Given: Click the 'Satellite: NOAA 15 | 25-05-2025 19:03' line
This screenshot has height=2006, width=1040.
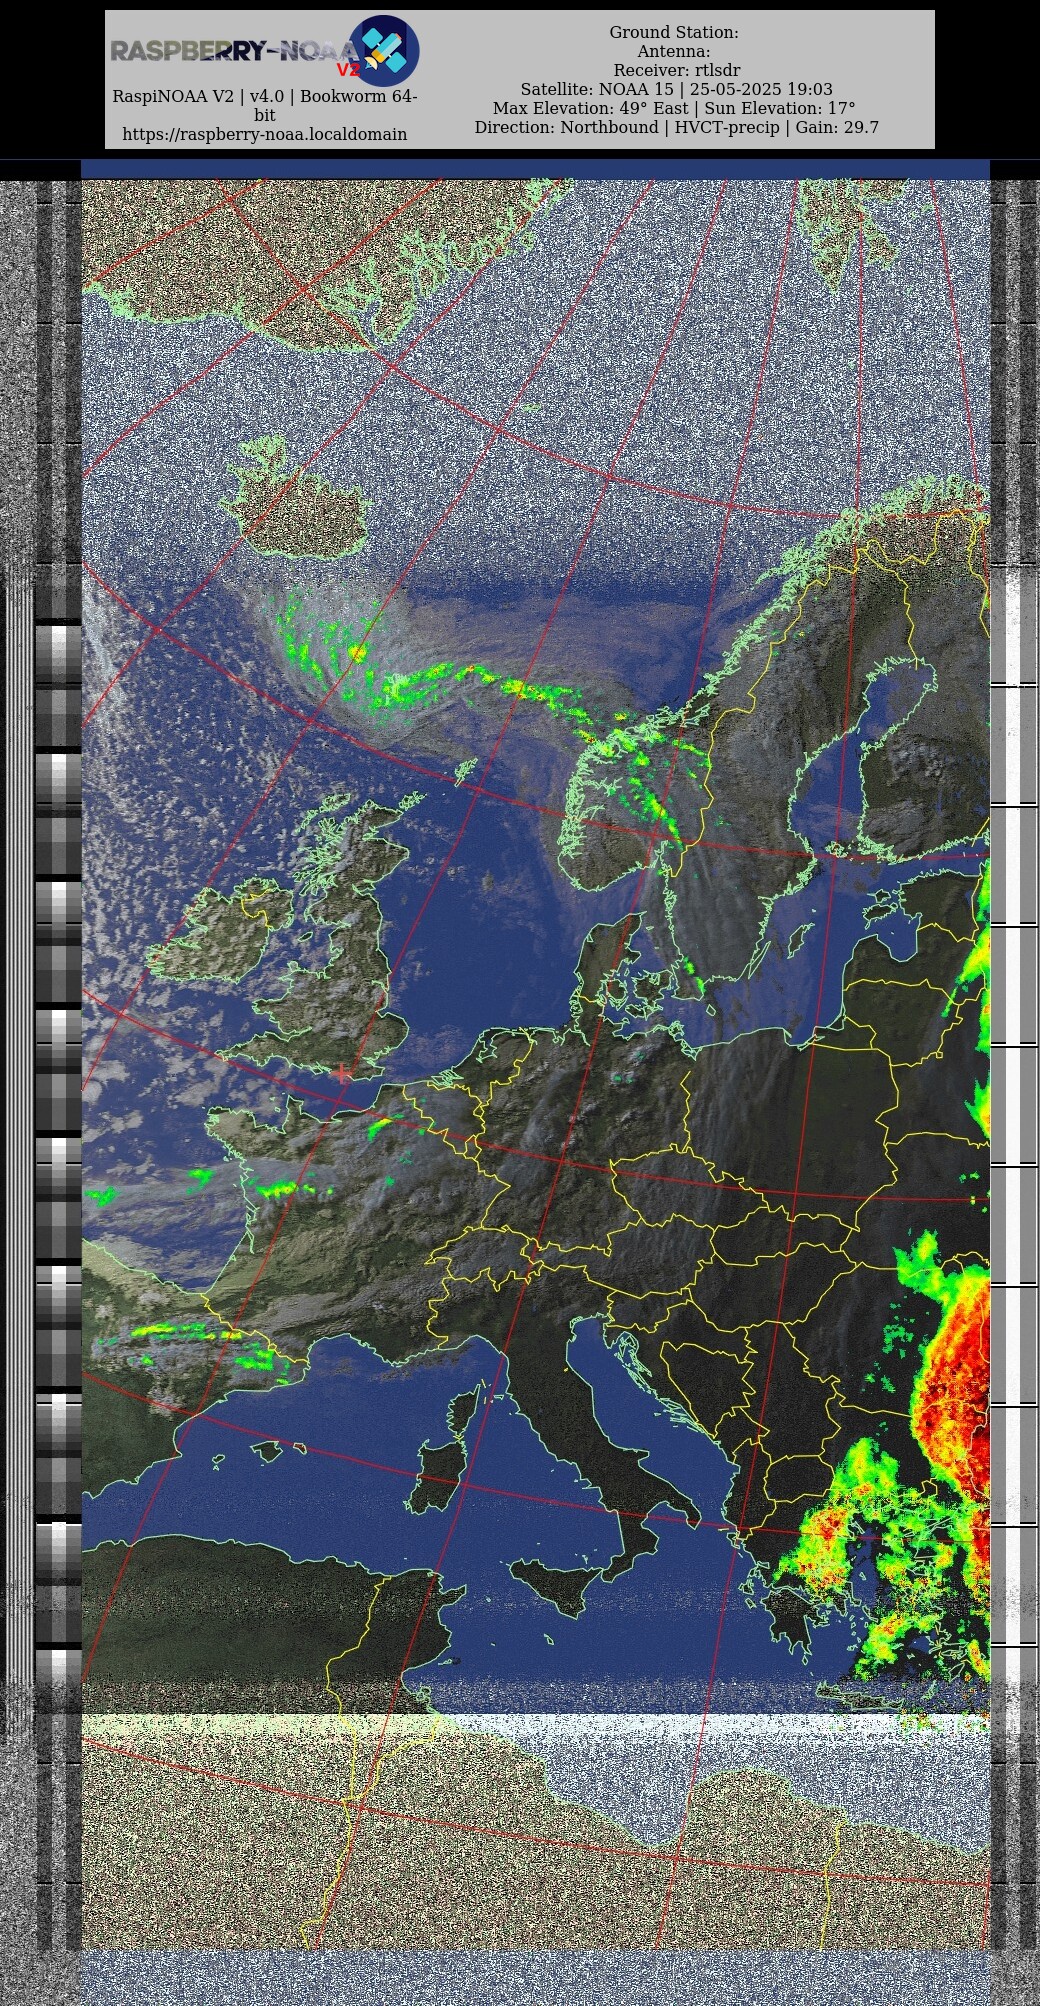Looking at the screenshot, I should coord(676,89).
